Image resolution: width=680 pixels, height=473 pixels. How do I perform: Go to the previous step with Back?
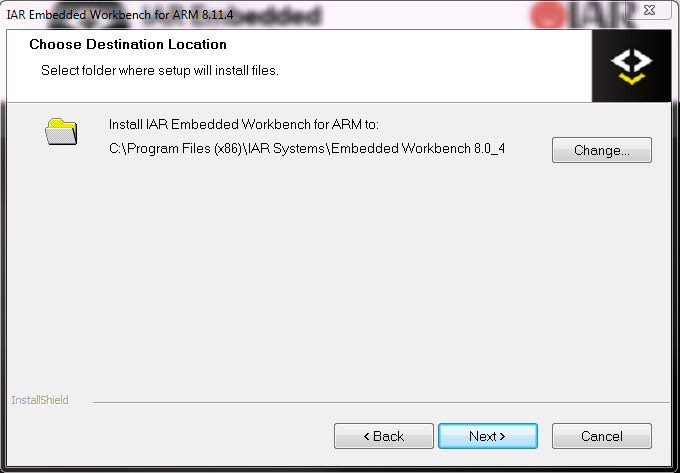[383, 436]
